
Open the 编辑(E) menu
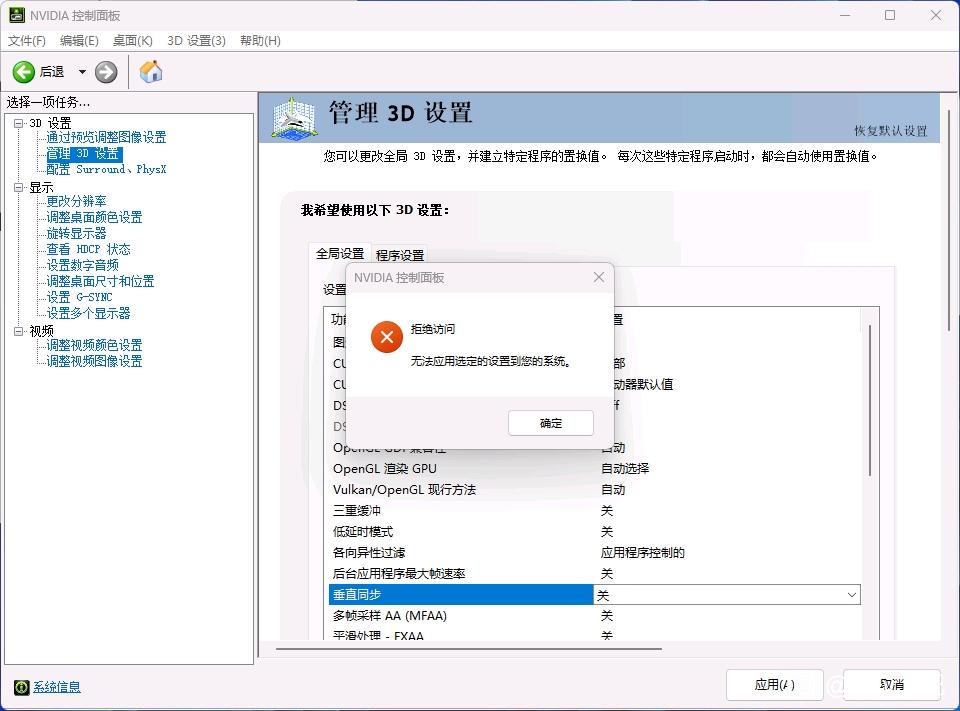79,40
